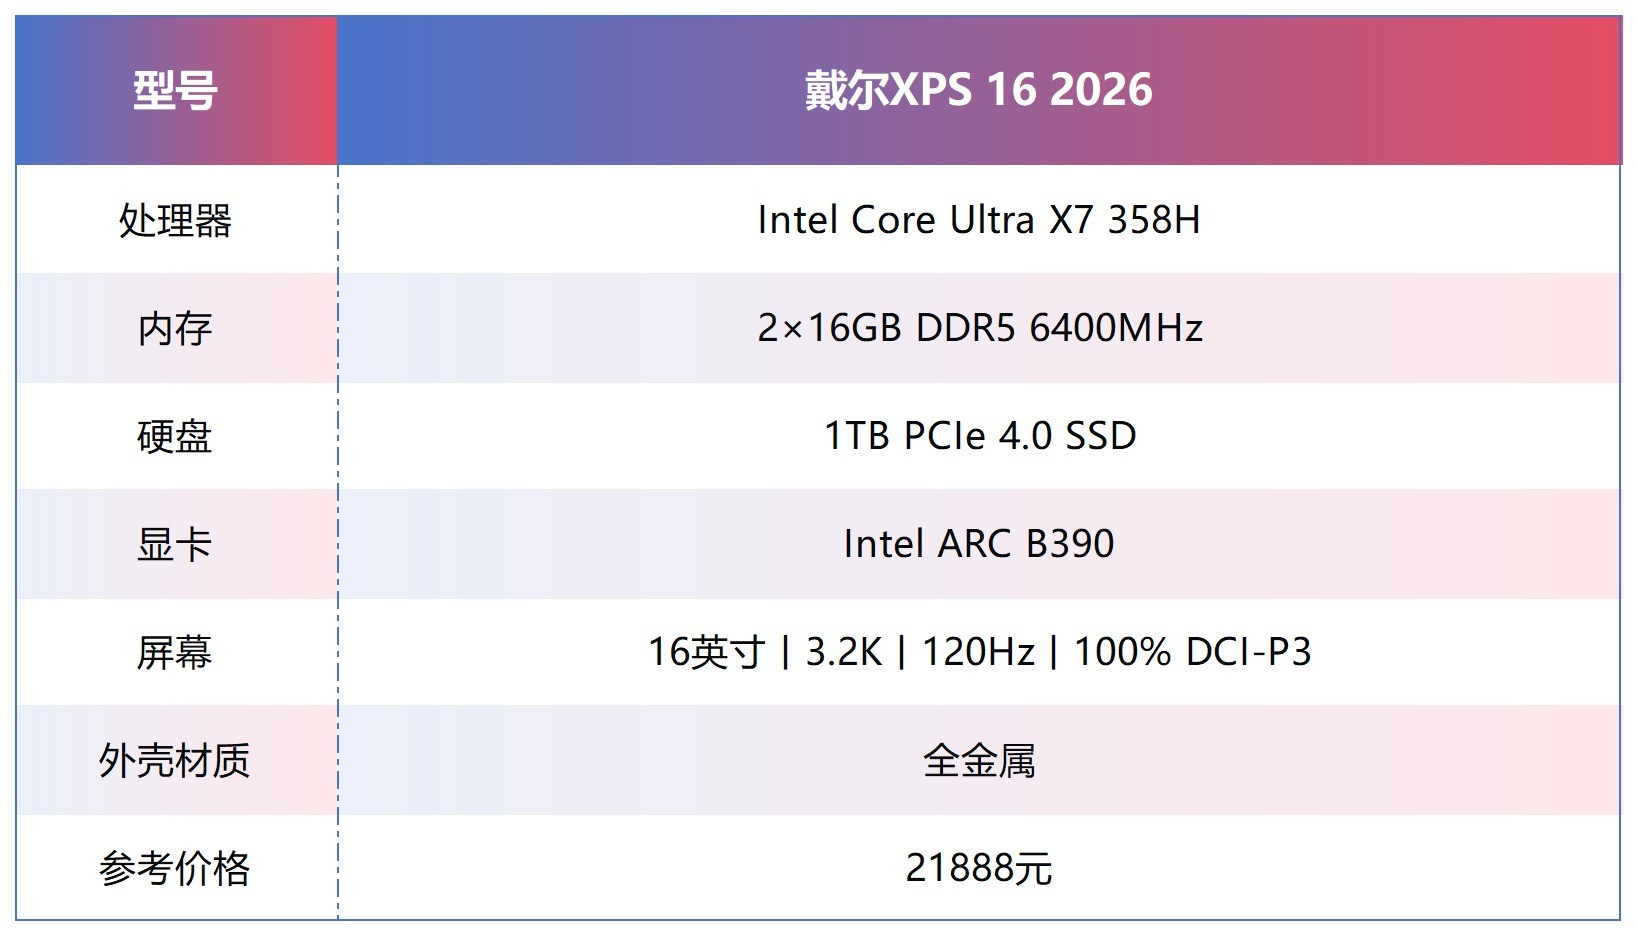Viewport: 1638px width, 936px height.
Task: Click the 21888元 price value
Action: [x=978, y=868]
